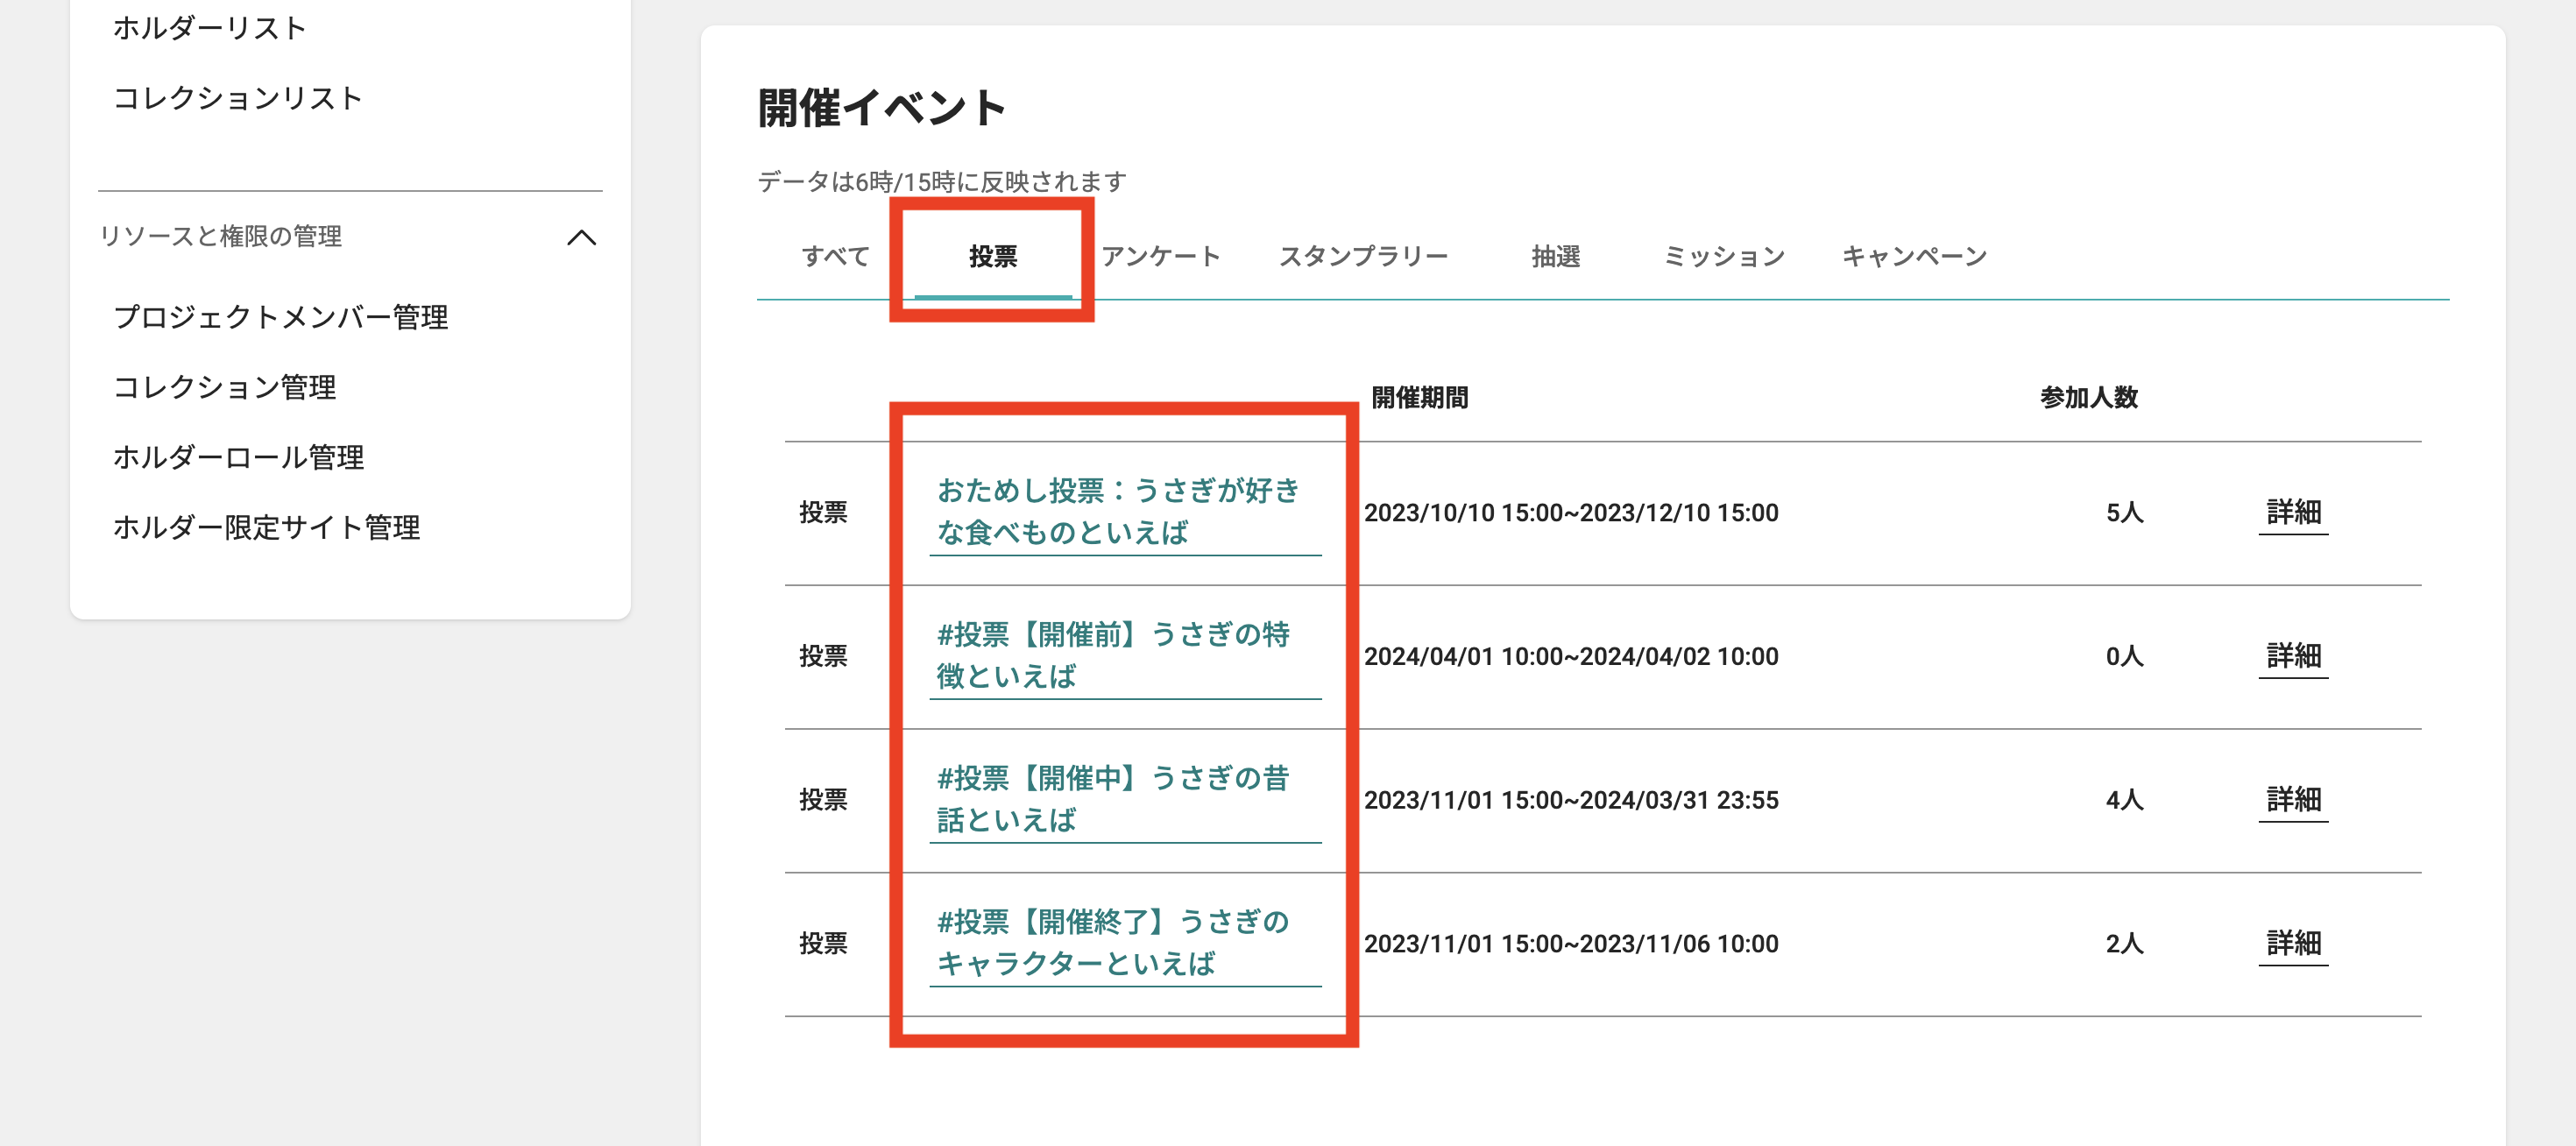Collapse the リソースと権限の管理 section chevron
This screenshot has height=1146, width=2576.
coord(581,237)
